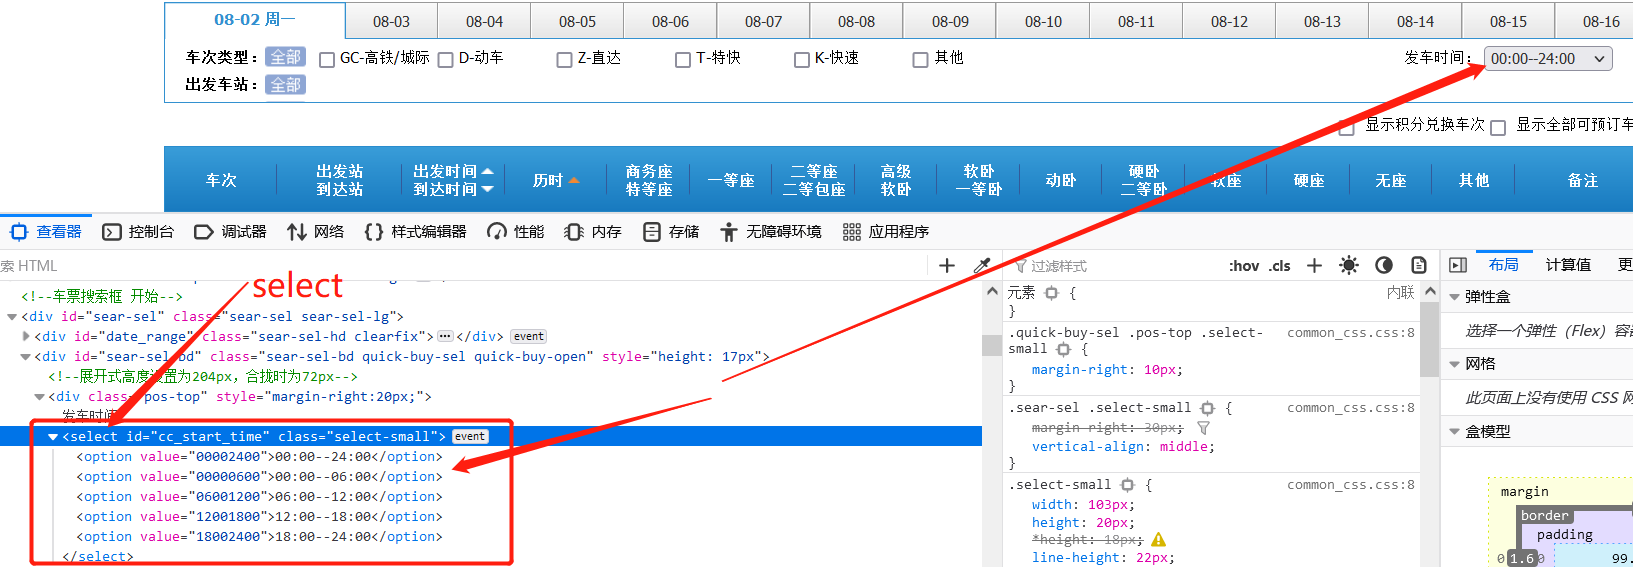Switch to the Layout (布局) sidebar tab
1633x567 pixels.
(x=1503, y=265)
